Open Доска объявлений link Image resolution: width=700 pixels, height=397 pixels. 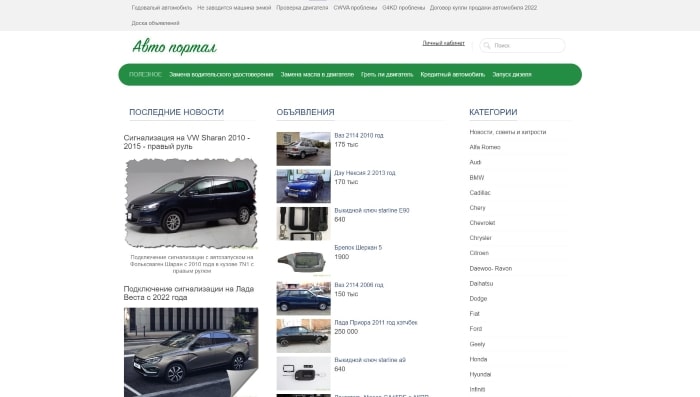155,23
